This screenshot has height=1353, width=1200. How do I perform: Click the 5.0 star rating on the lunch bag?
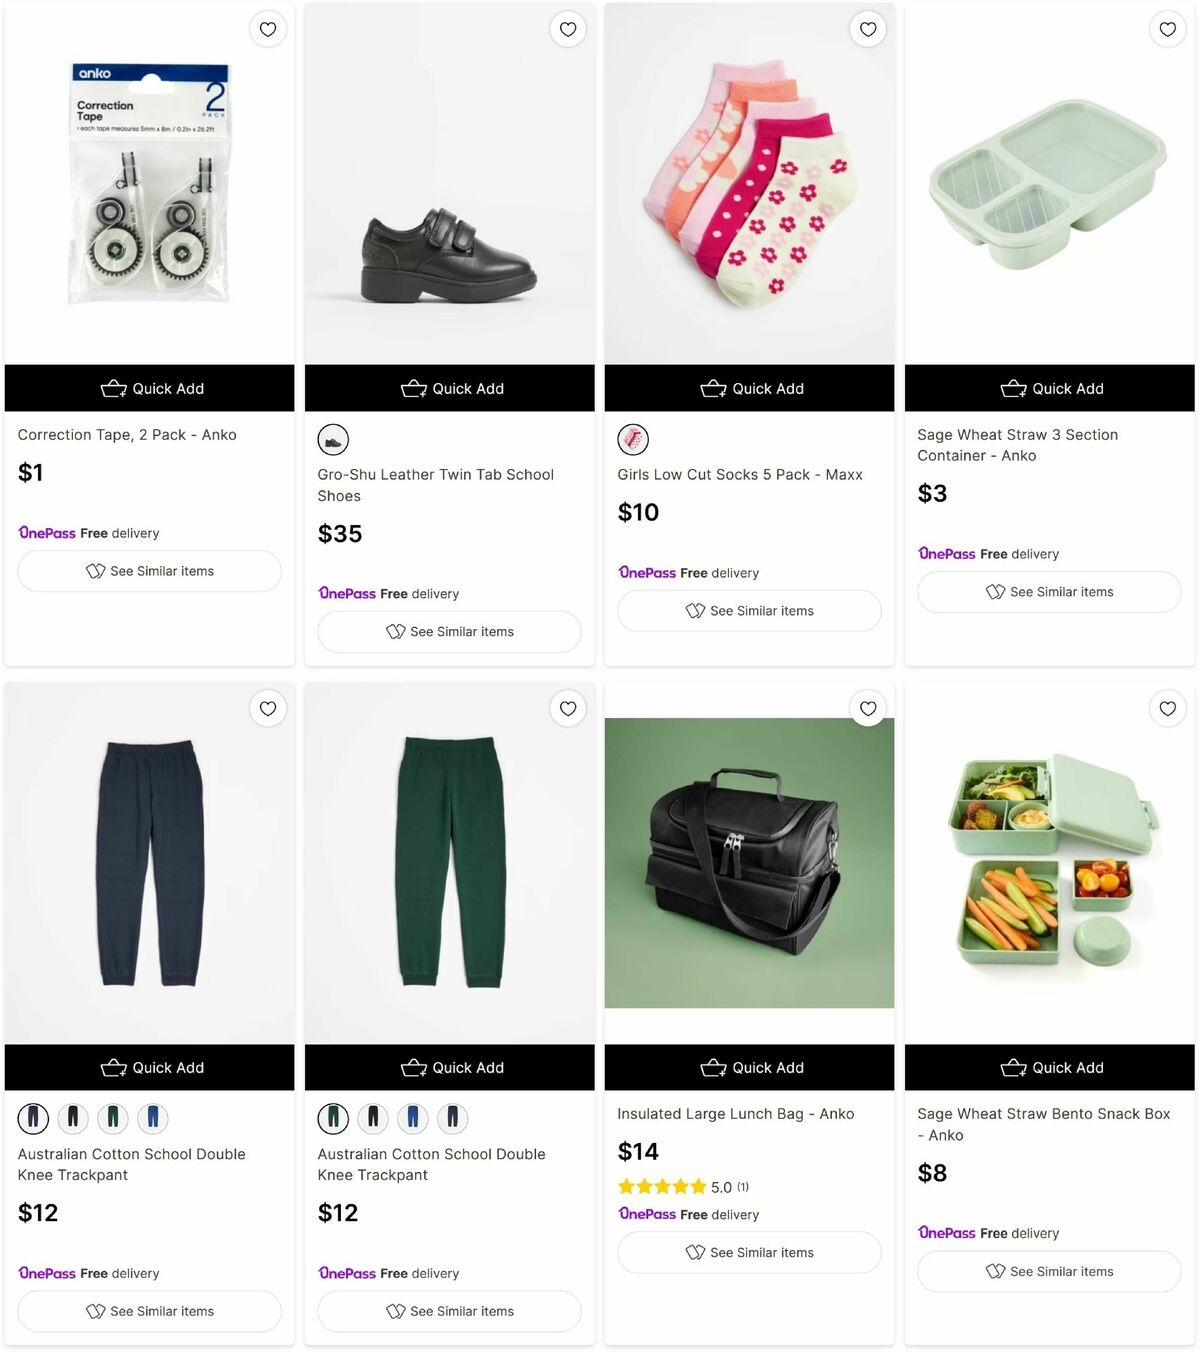[x=663, y=1186]
